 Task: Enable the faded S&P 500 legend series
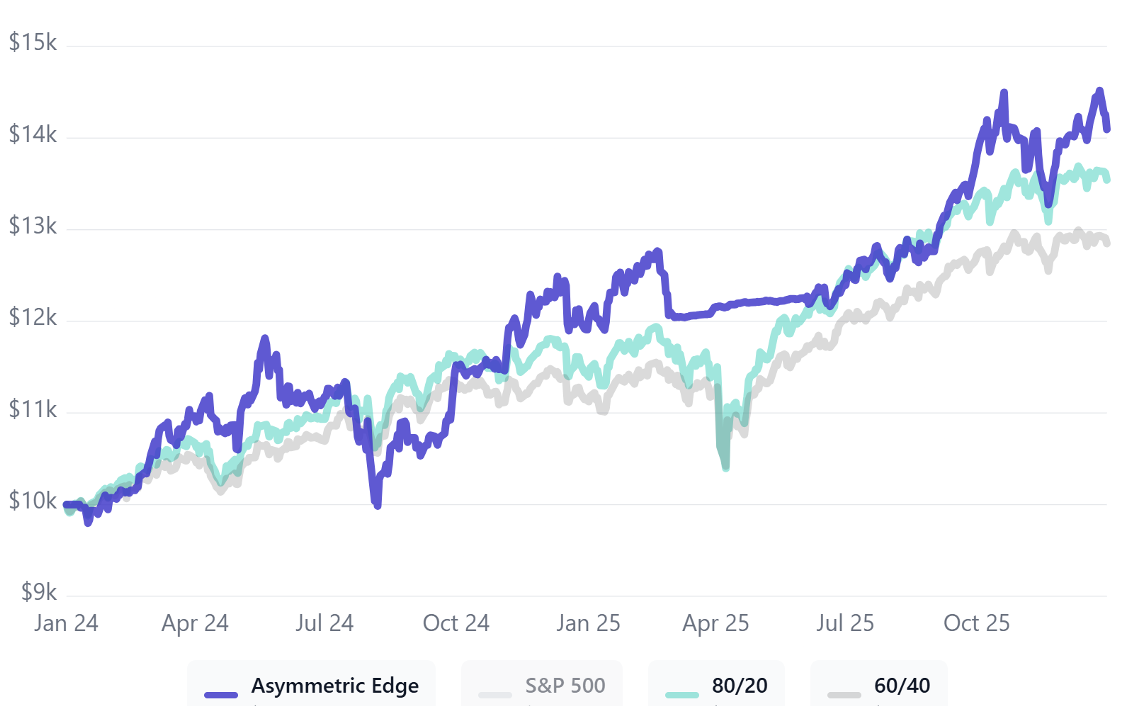(x=565, y=686)
